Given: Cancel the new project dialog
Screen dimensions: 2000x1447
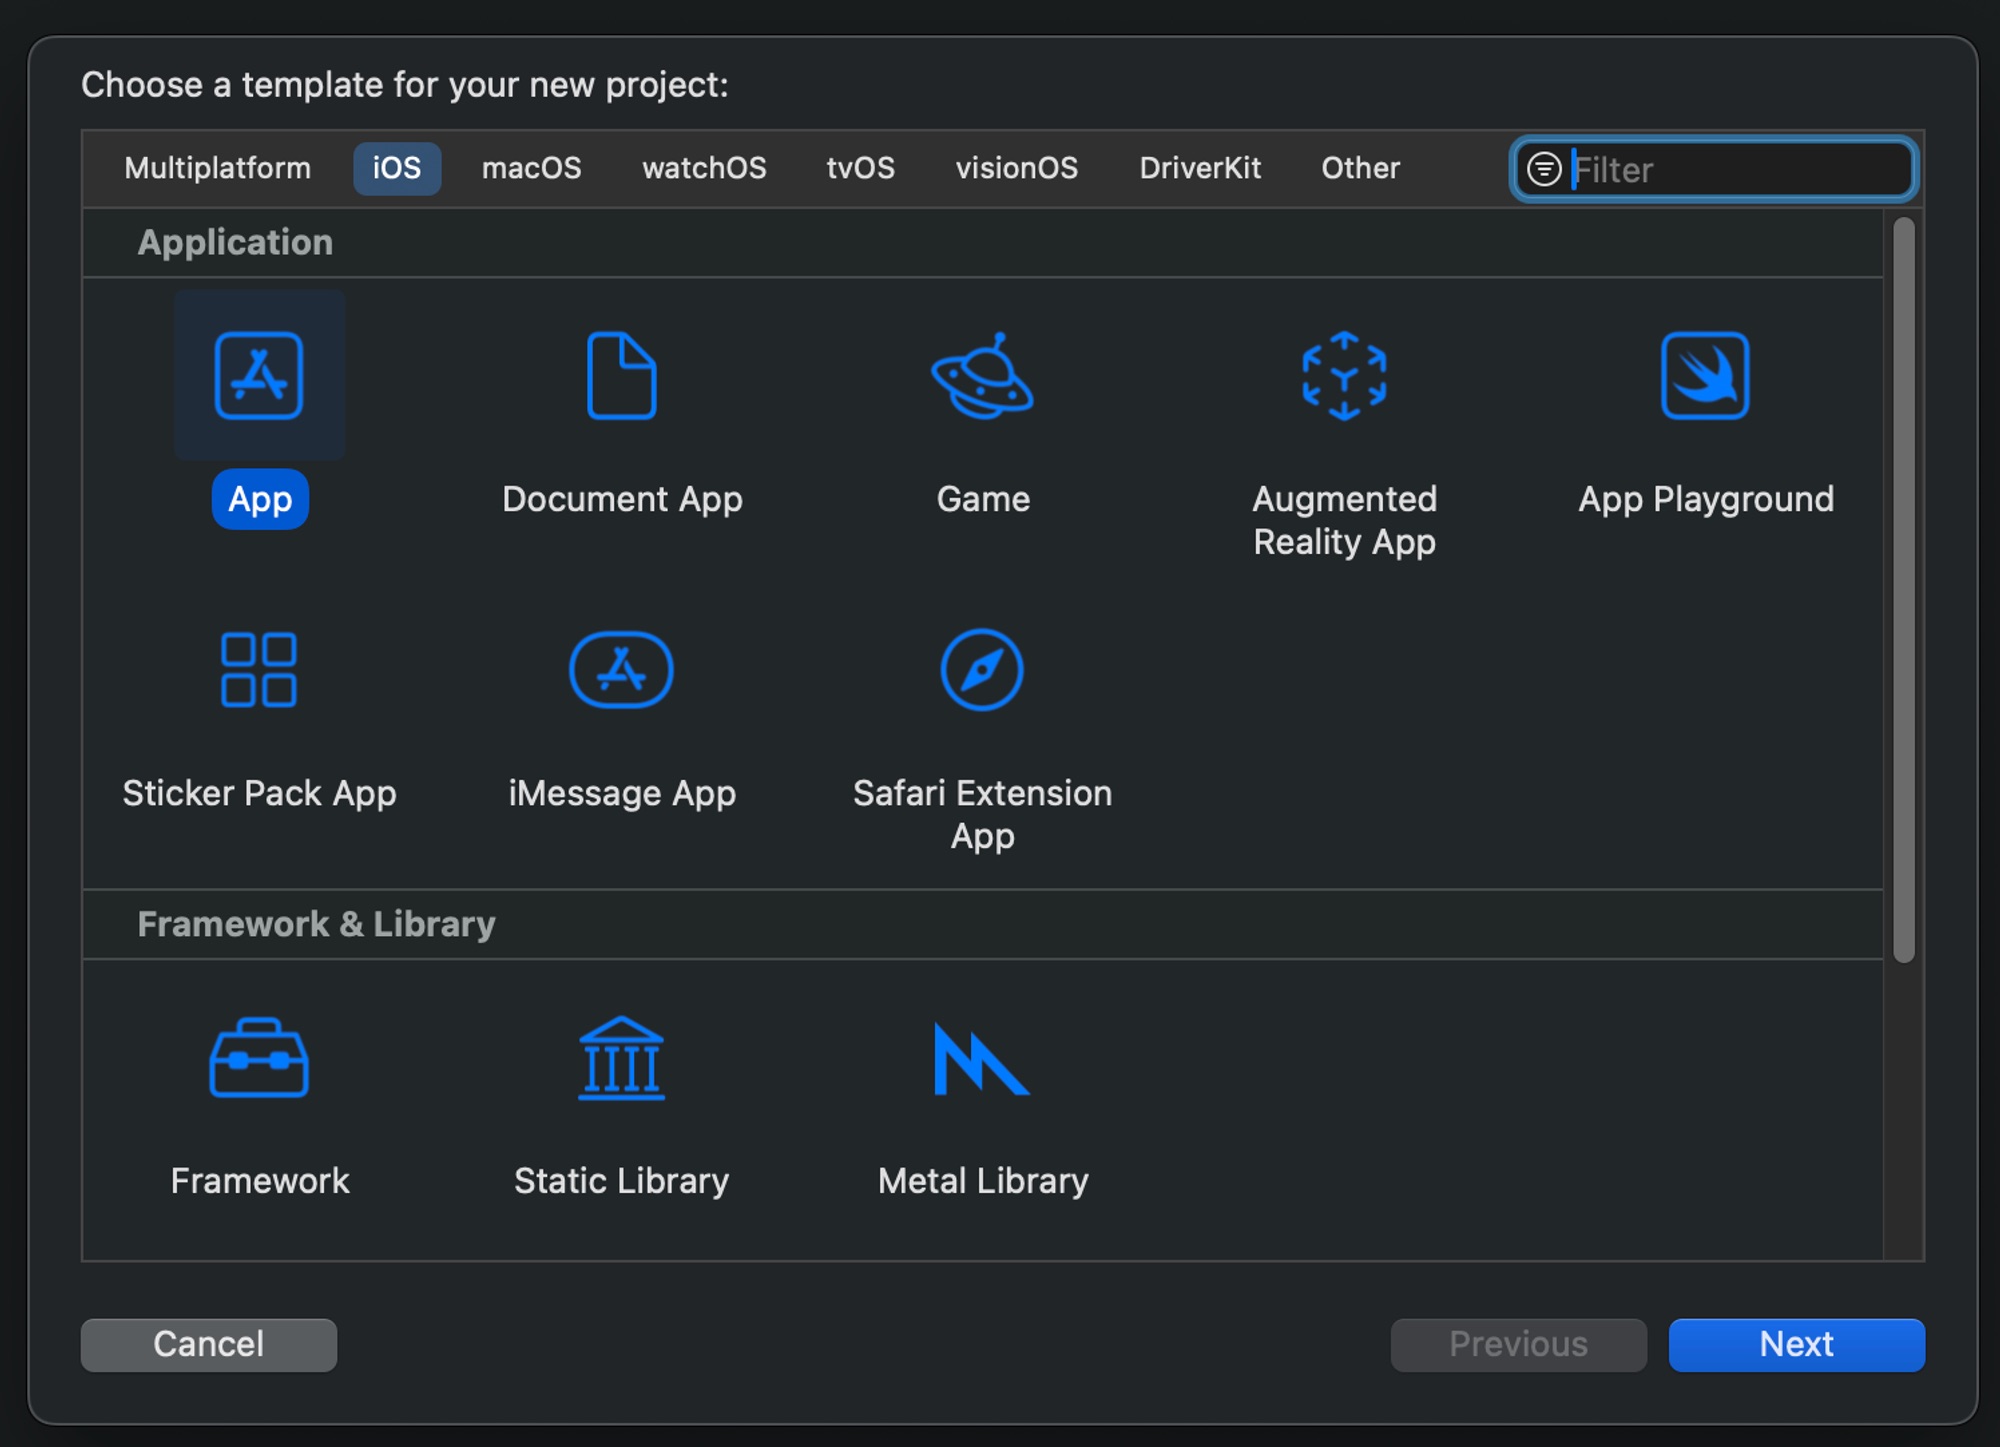Looking at the screenshot, I should [209, 1344].
